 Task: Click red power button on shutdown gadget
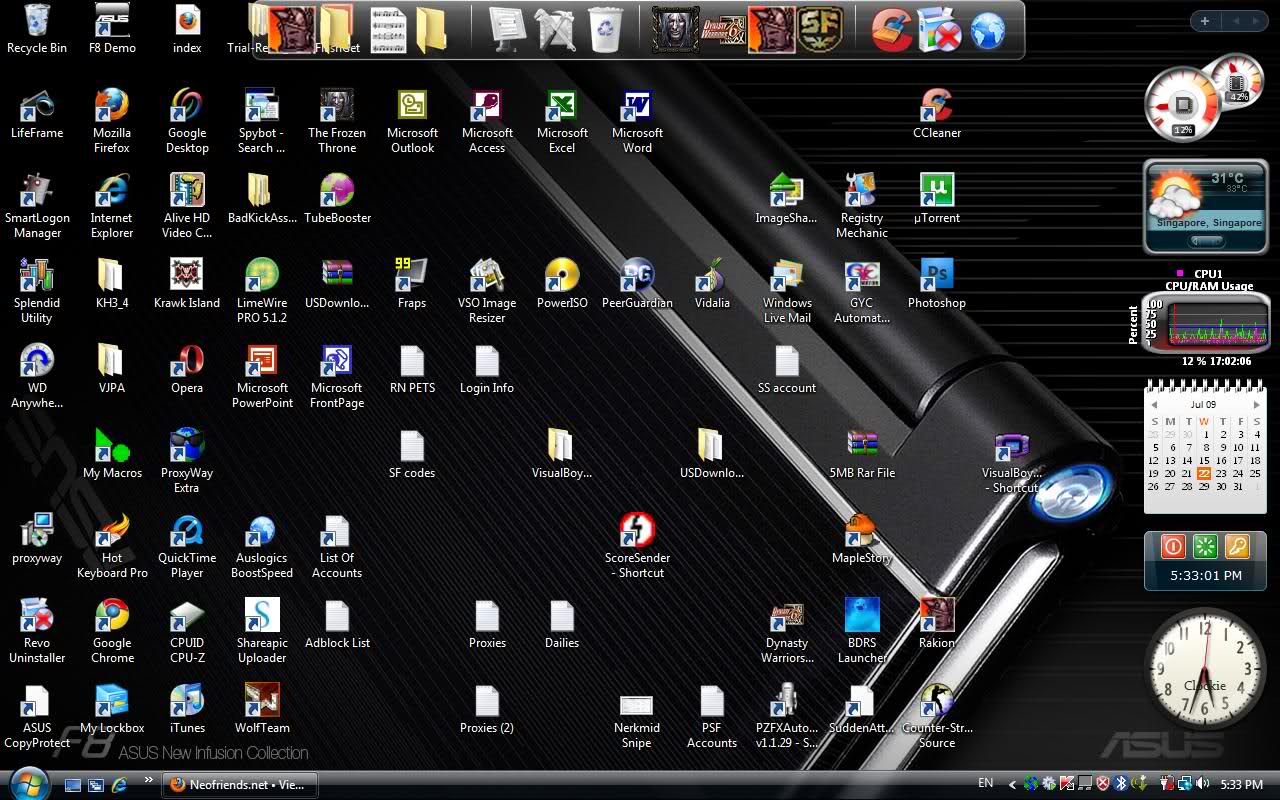click(x=1173, y=546)
